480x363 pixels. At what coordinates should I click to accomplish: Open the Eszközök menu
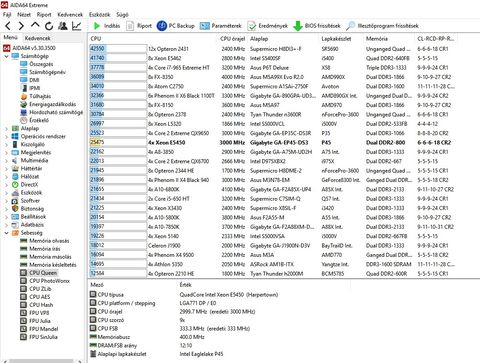99,15
